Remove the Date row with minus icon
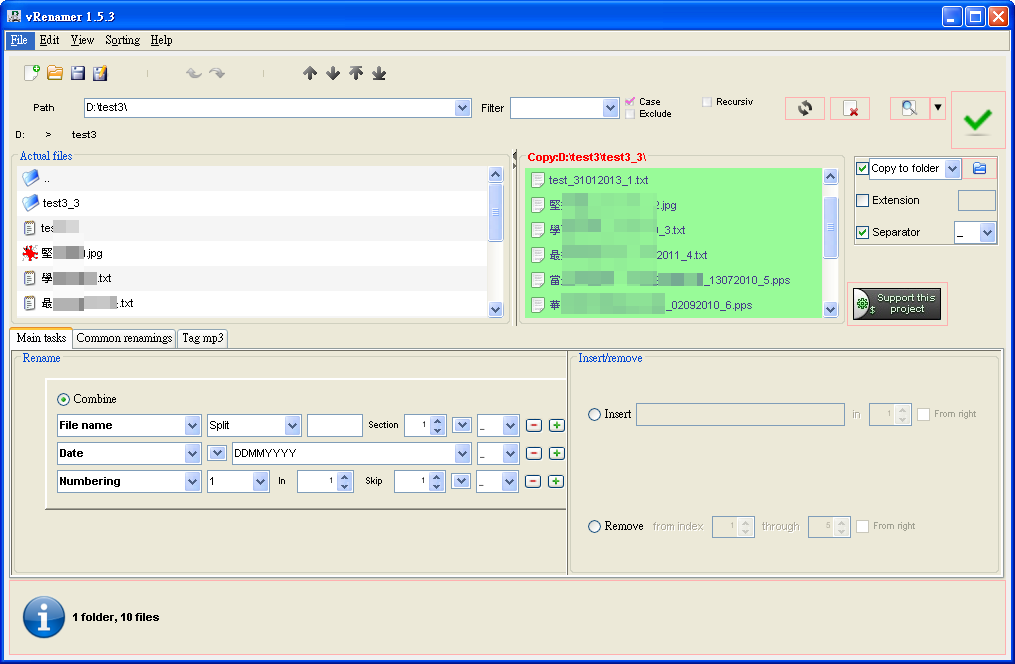This screenshot has width=1015, height=664. pos(533,453)
